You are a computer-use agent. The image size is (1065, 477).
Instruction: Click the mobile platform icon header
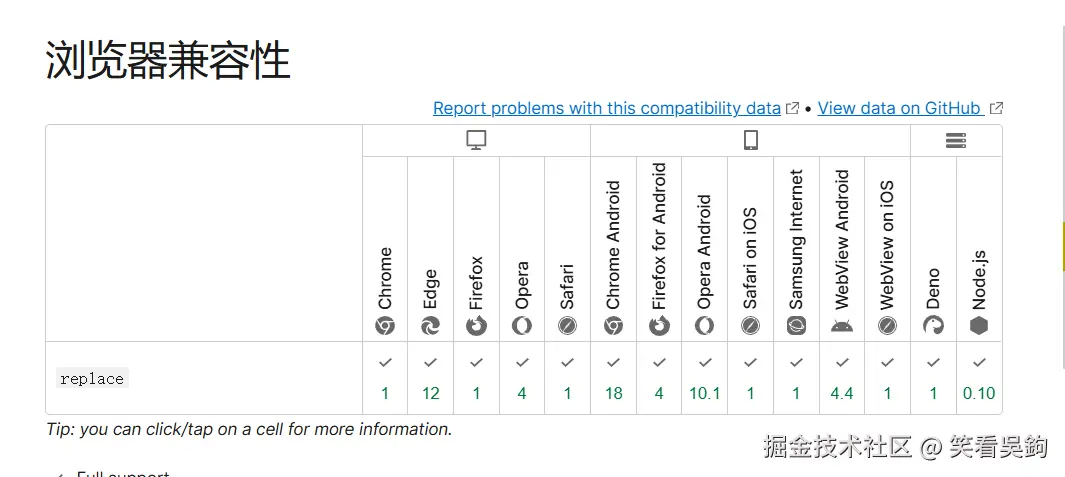tap(750, 141)
